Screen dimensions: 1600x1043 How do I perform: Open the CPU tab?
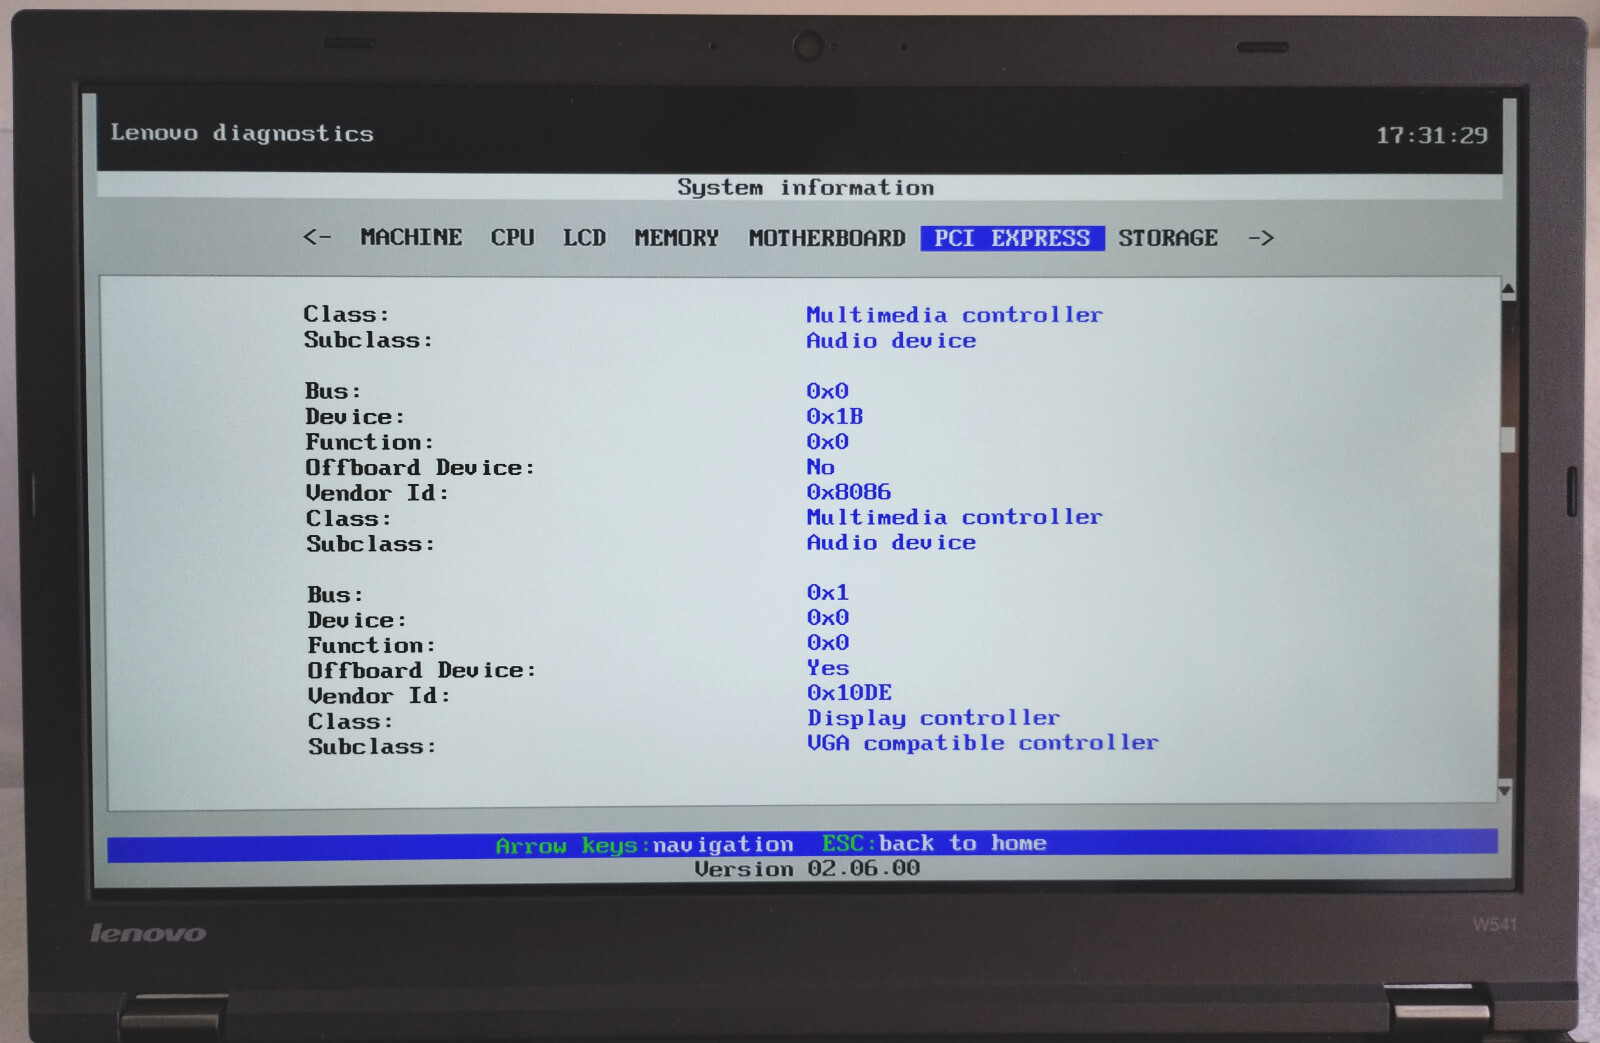click(512, 237)
